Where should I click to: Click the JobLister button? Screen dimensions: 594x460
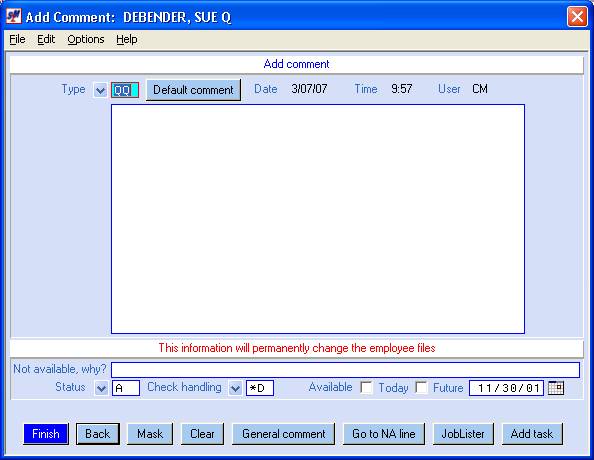463,434
